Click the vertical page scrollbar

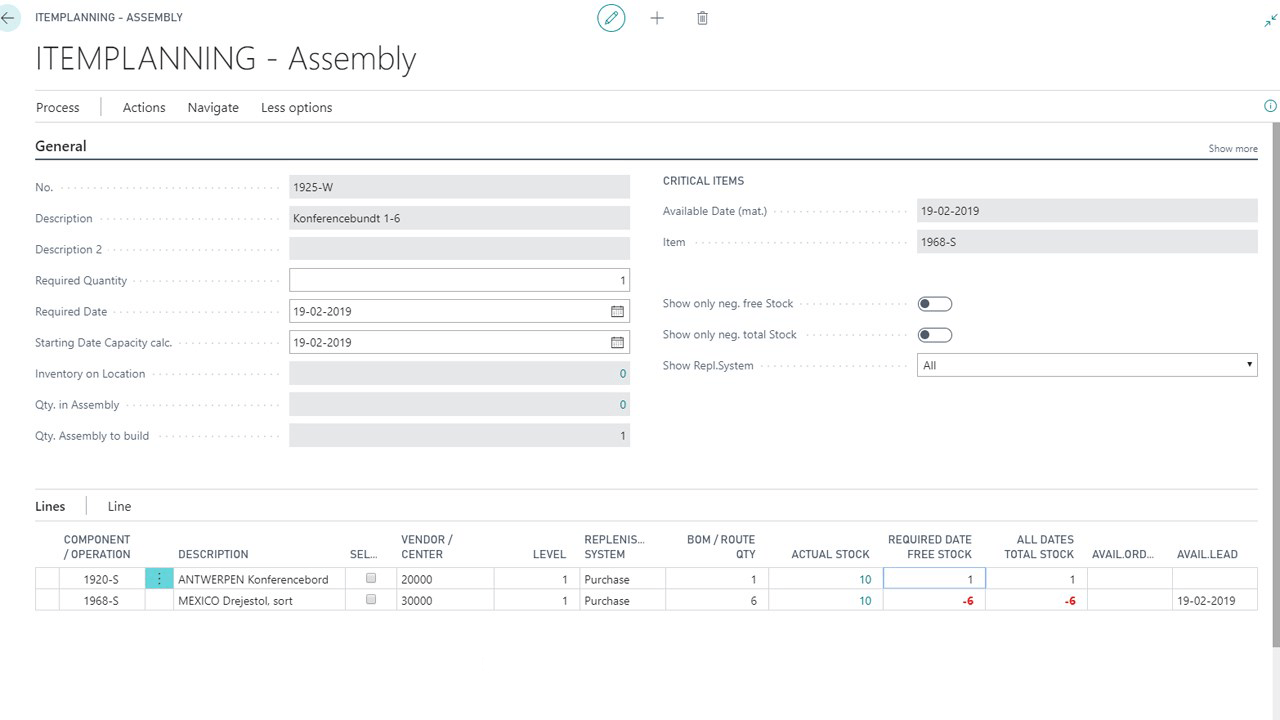1275,384
